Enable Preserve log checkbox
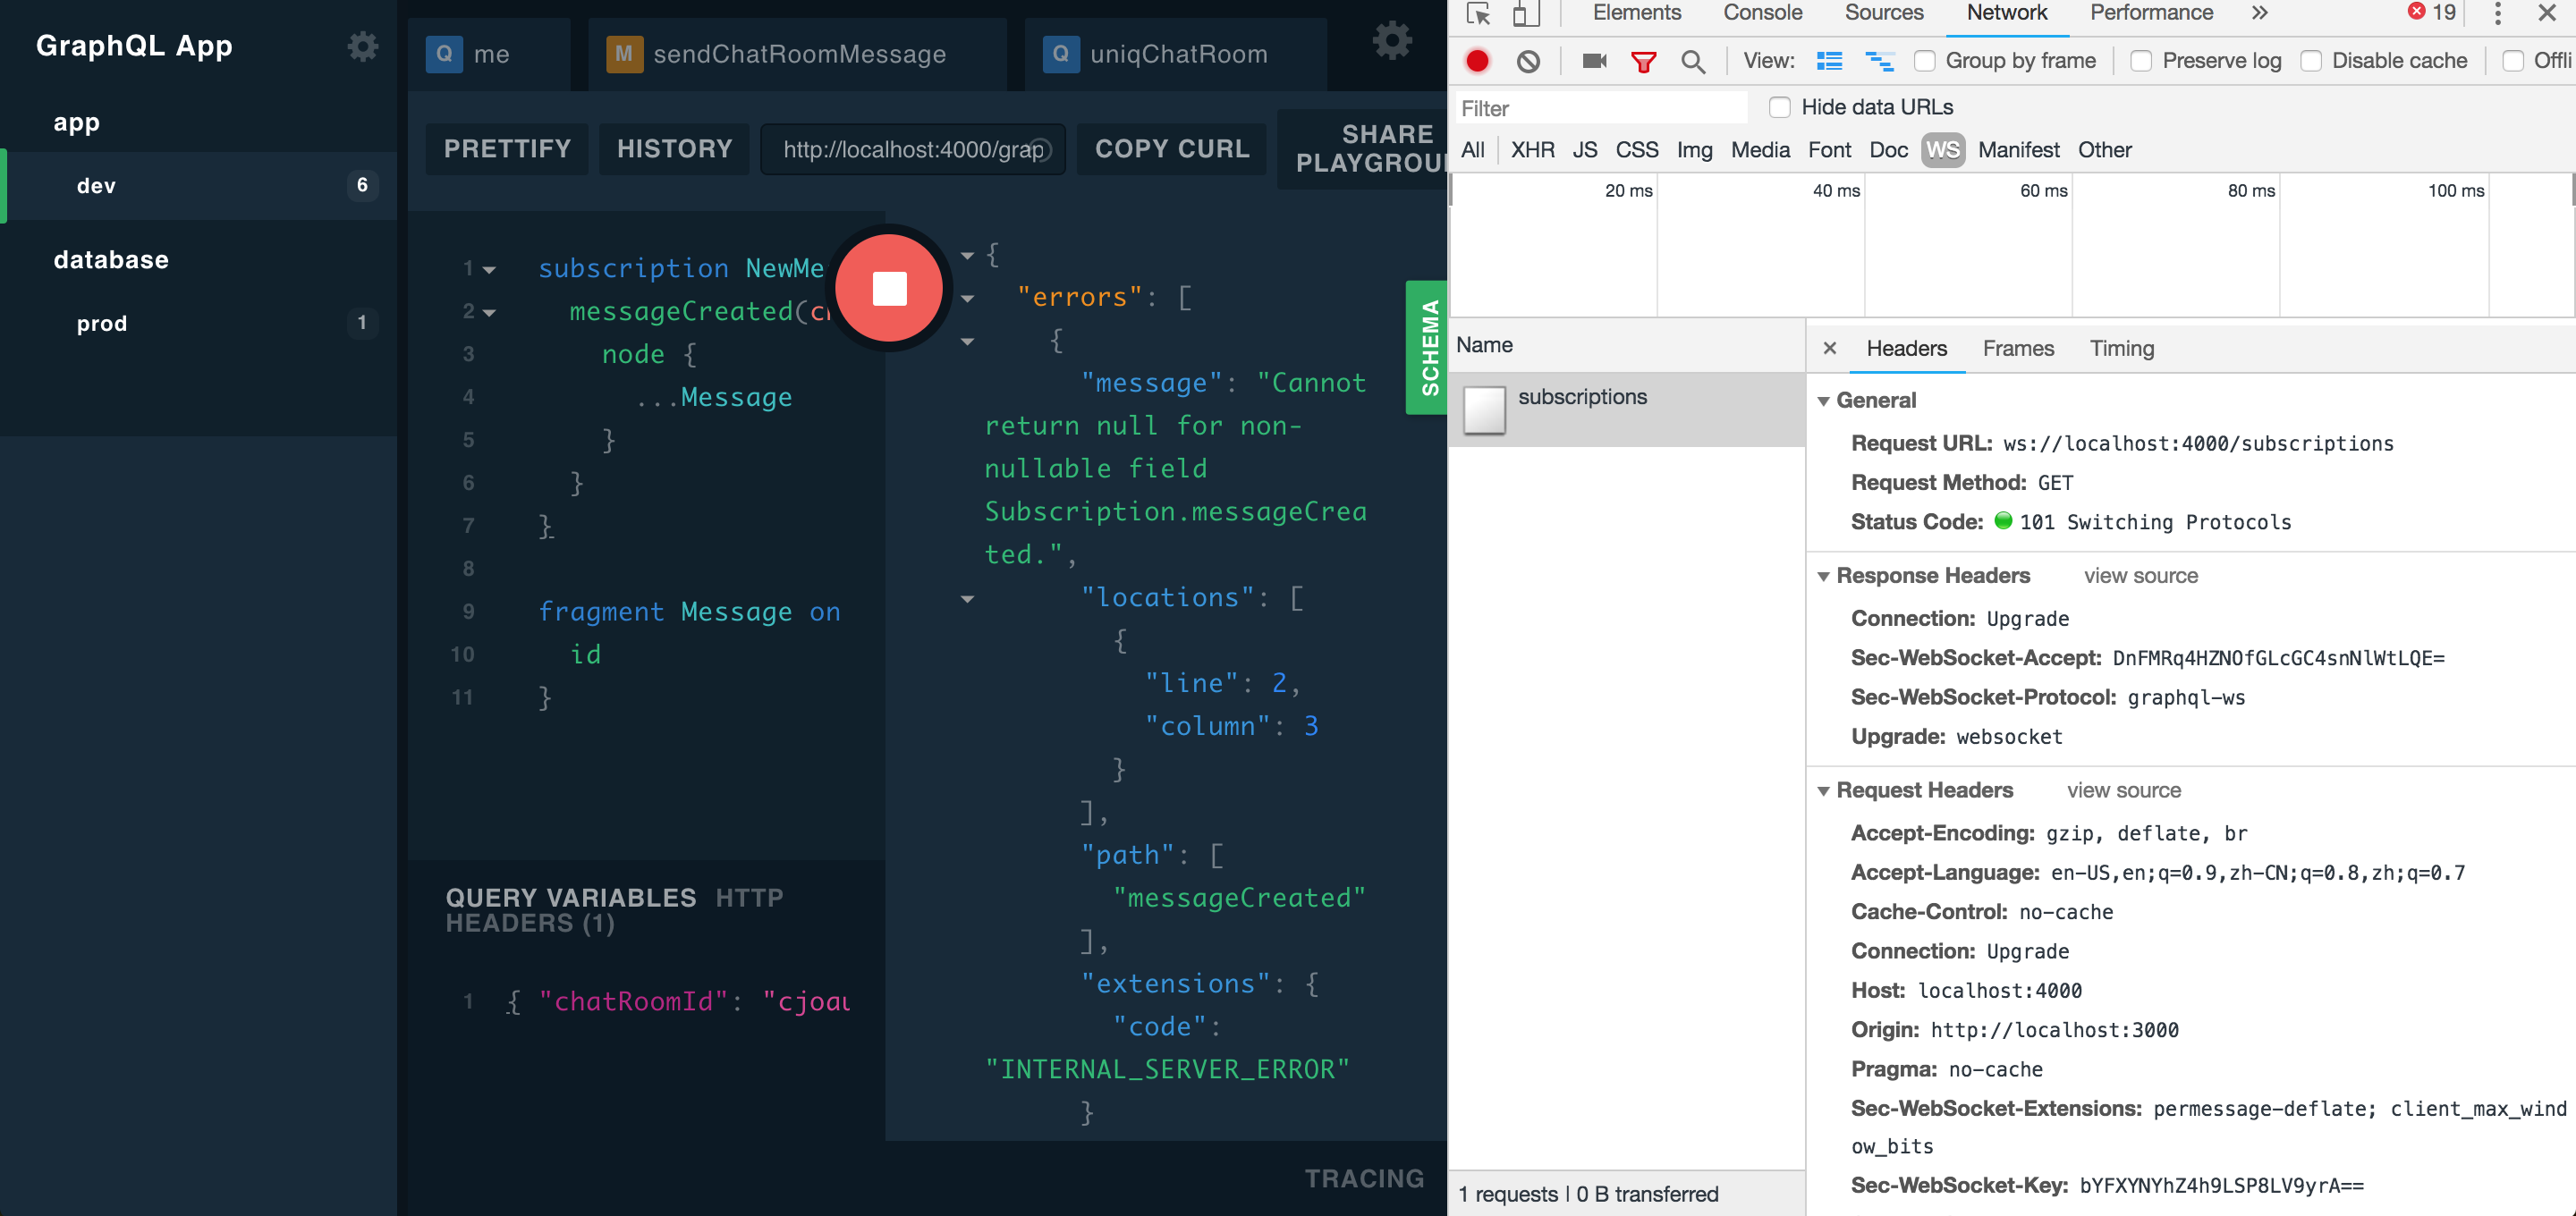Screen dimensions: 2576x1216 click(2141, 61)
